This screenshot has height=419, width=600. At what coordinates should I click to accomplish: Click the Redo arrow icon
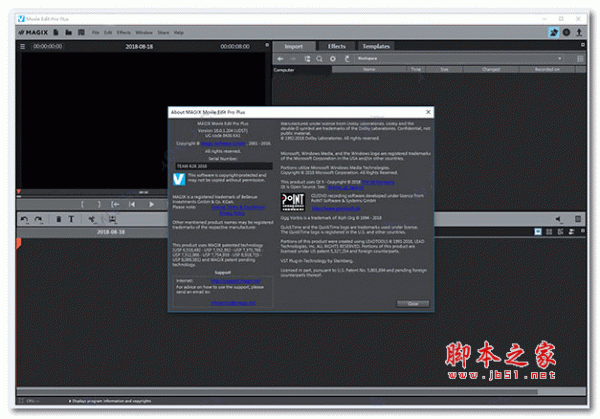pyautogui.click(x=39, y=219)
